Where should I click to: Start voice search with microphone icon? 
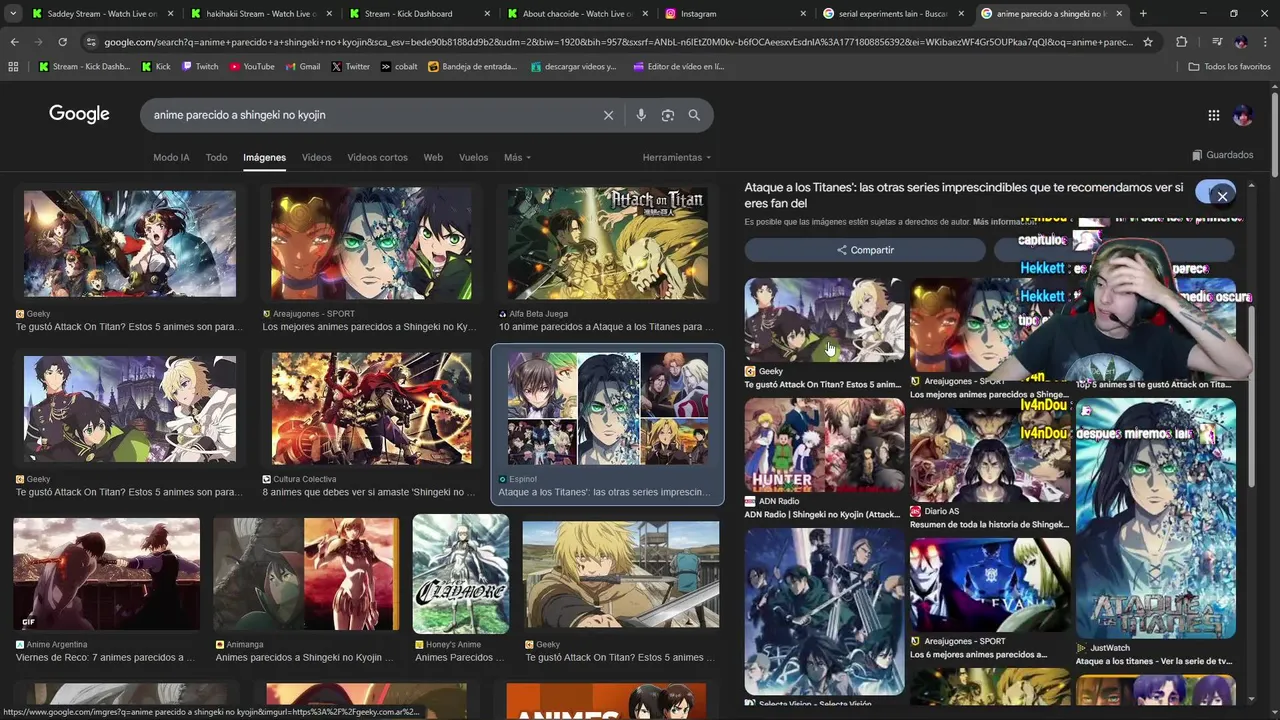tap(641, 115)
